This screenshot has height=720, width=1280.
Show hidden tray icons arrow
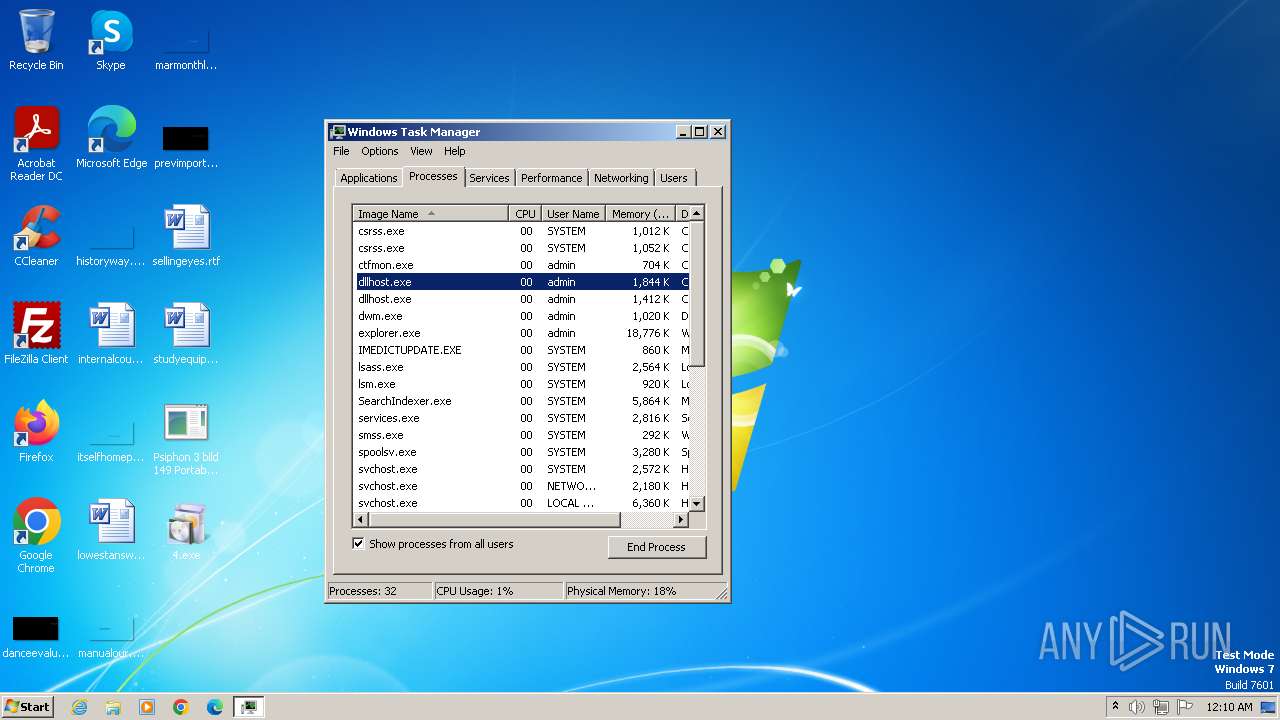coord(1115,707)
